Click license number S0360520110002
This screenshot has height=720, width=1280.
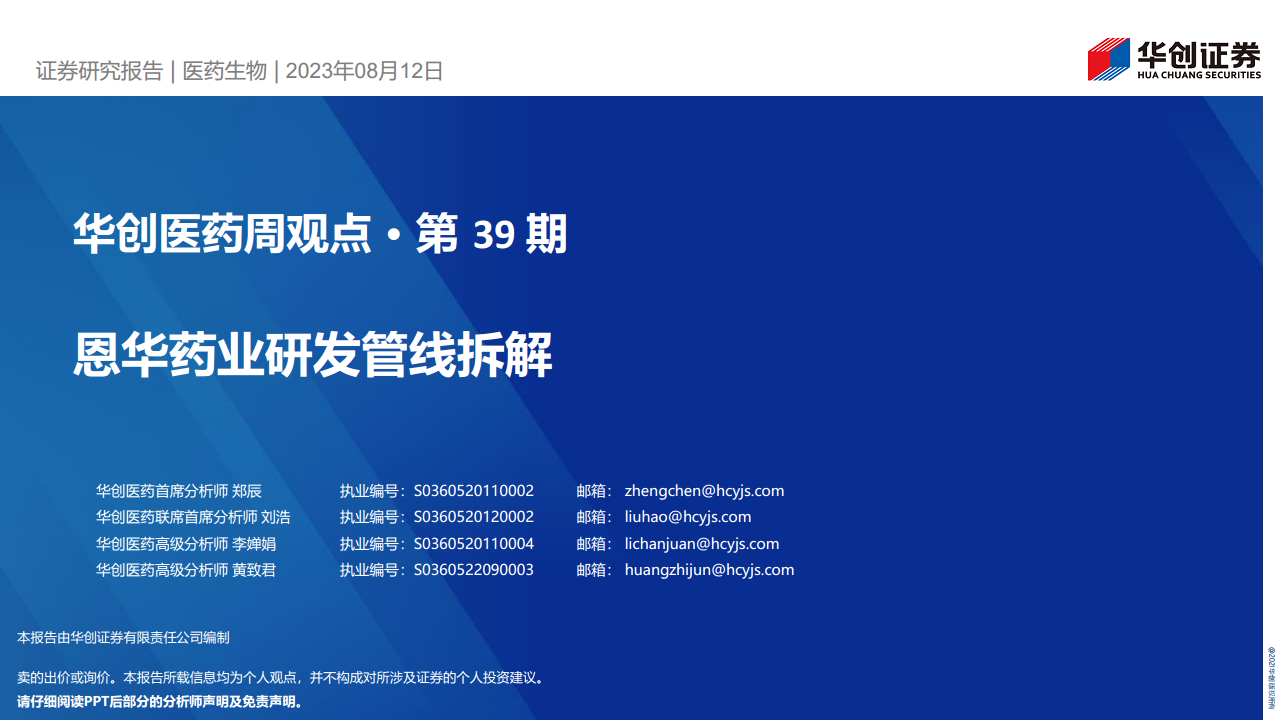click(x=474, y=491)
